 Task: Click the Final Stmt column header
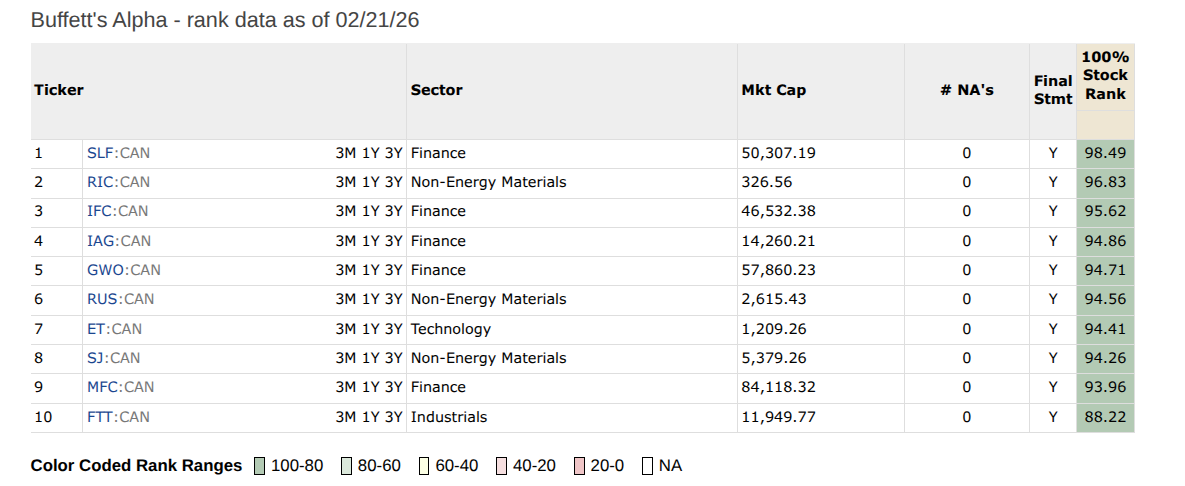click(1052, 90)
